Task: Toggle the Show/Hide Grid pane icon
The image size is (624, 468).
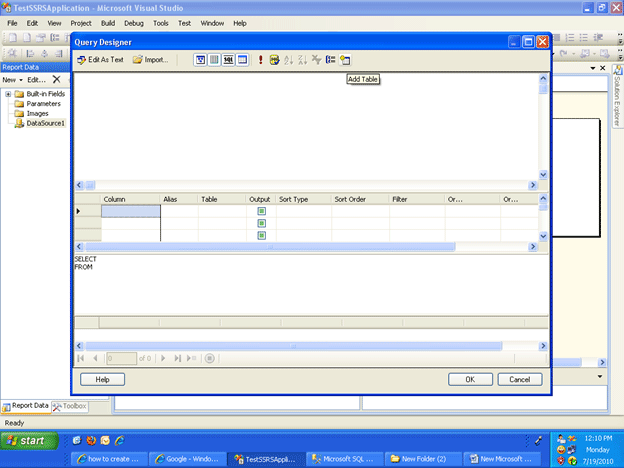Action: tap(214, 60)
